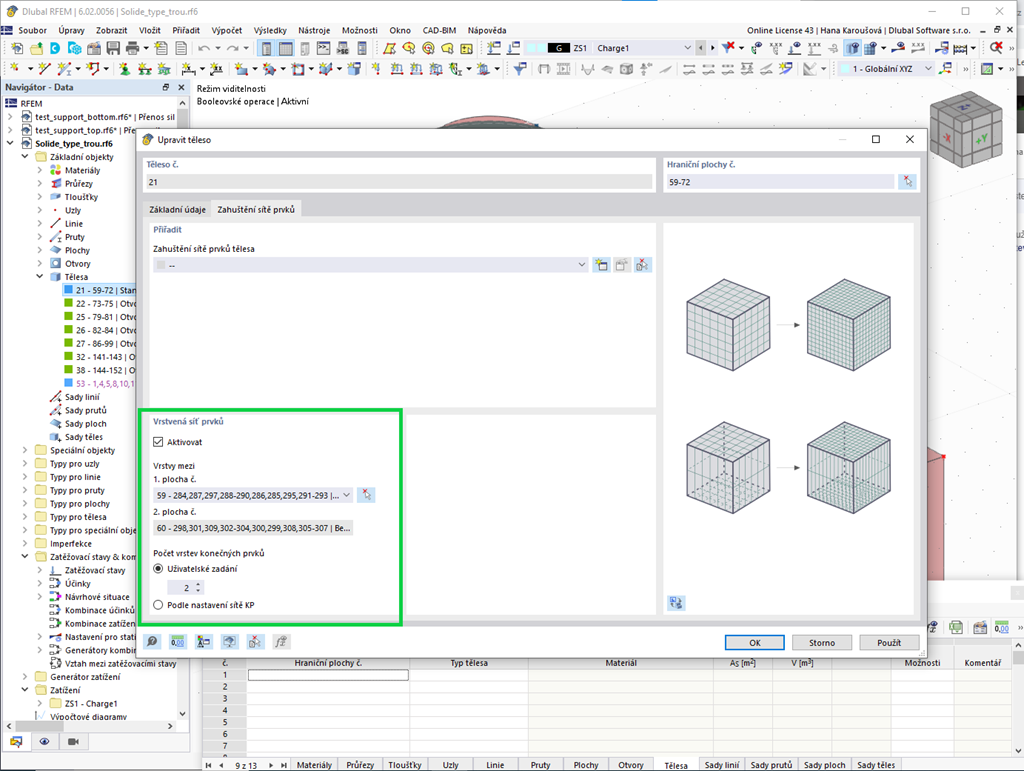Select ZS1 - Charge1 in Navigator tree
1024x771 pixels.
coord(91,704)
